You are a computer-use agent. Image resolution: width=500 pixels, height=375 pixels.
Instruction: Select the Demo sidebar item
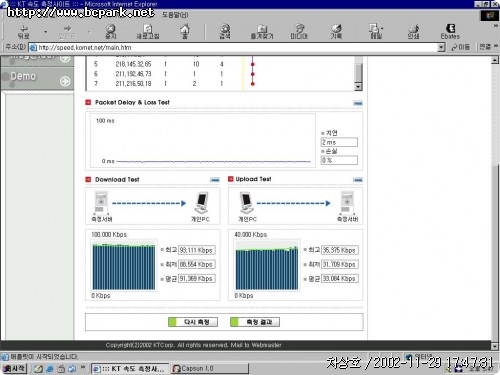pos(37,78)
